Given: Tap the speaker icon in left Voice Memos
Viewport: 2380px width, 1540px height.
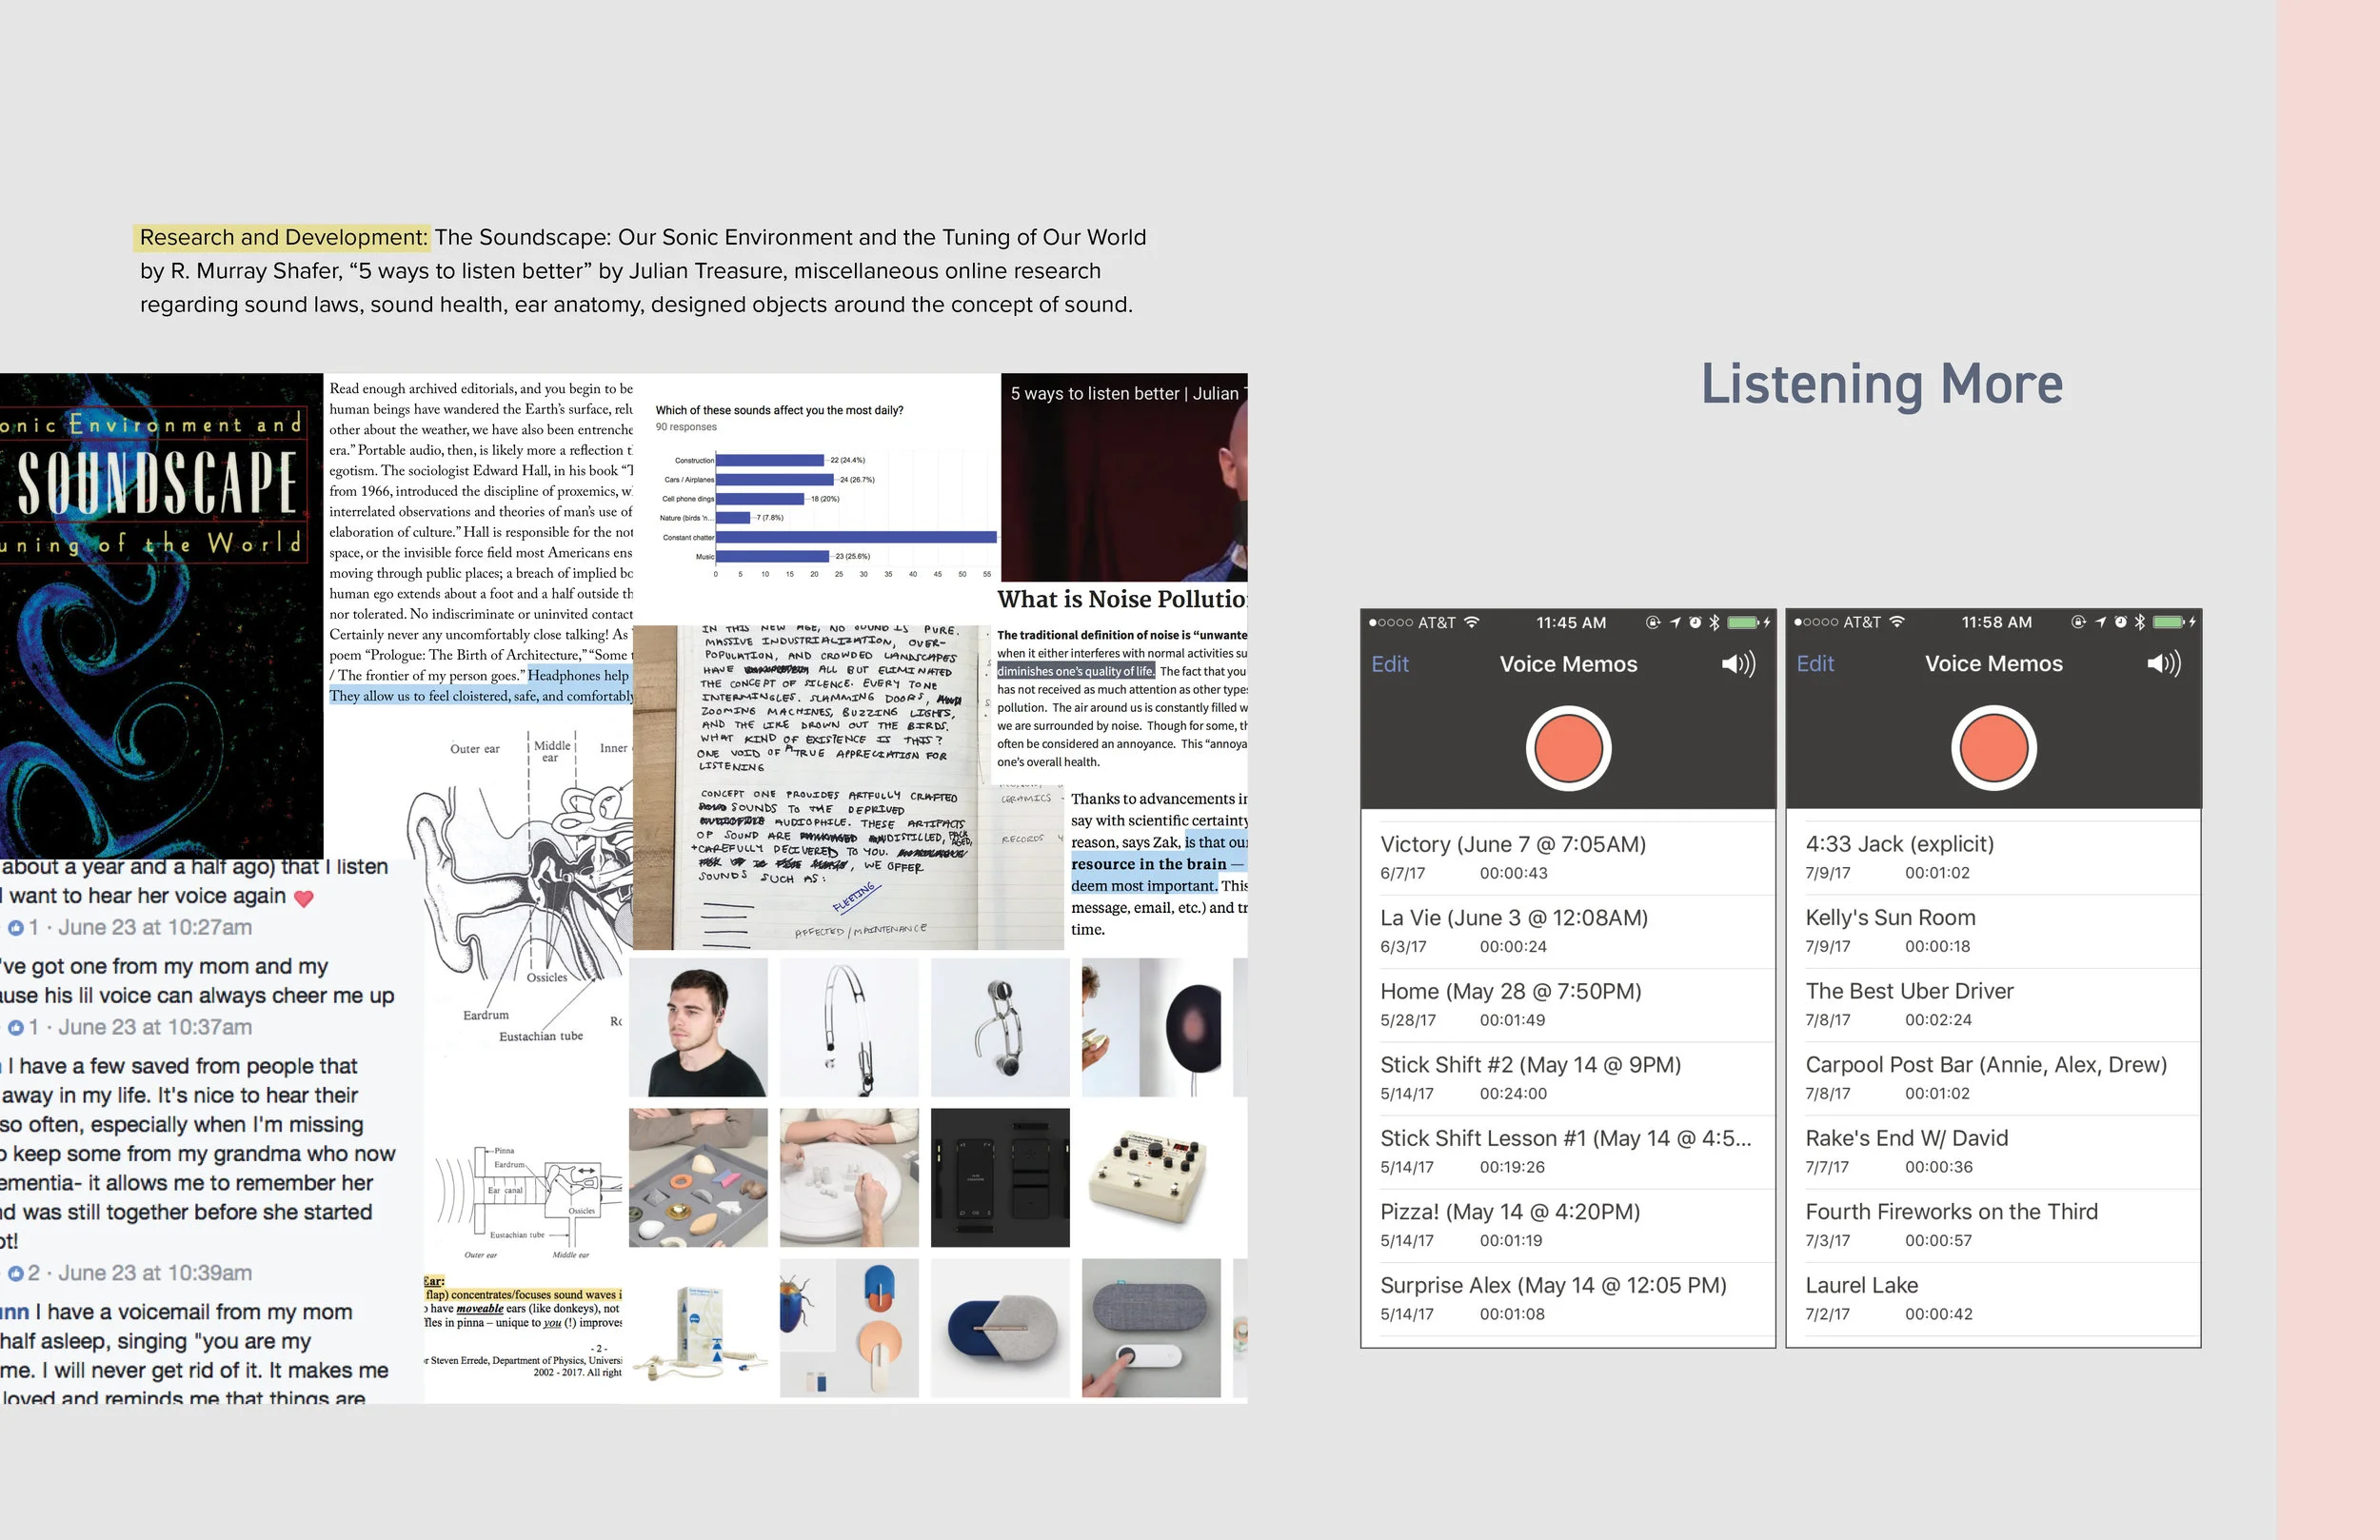Looking at the screenshot, I should point(1737,664).
